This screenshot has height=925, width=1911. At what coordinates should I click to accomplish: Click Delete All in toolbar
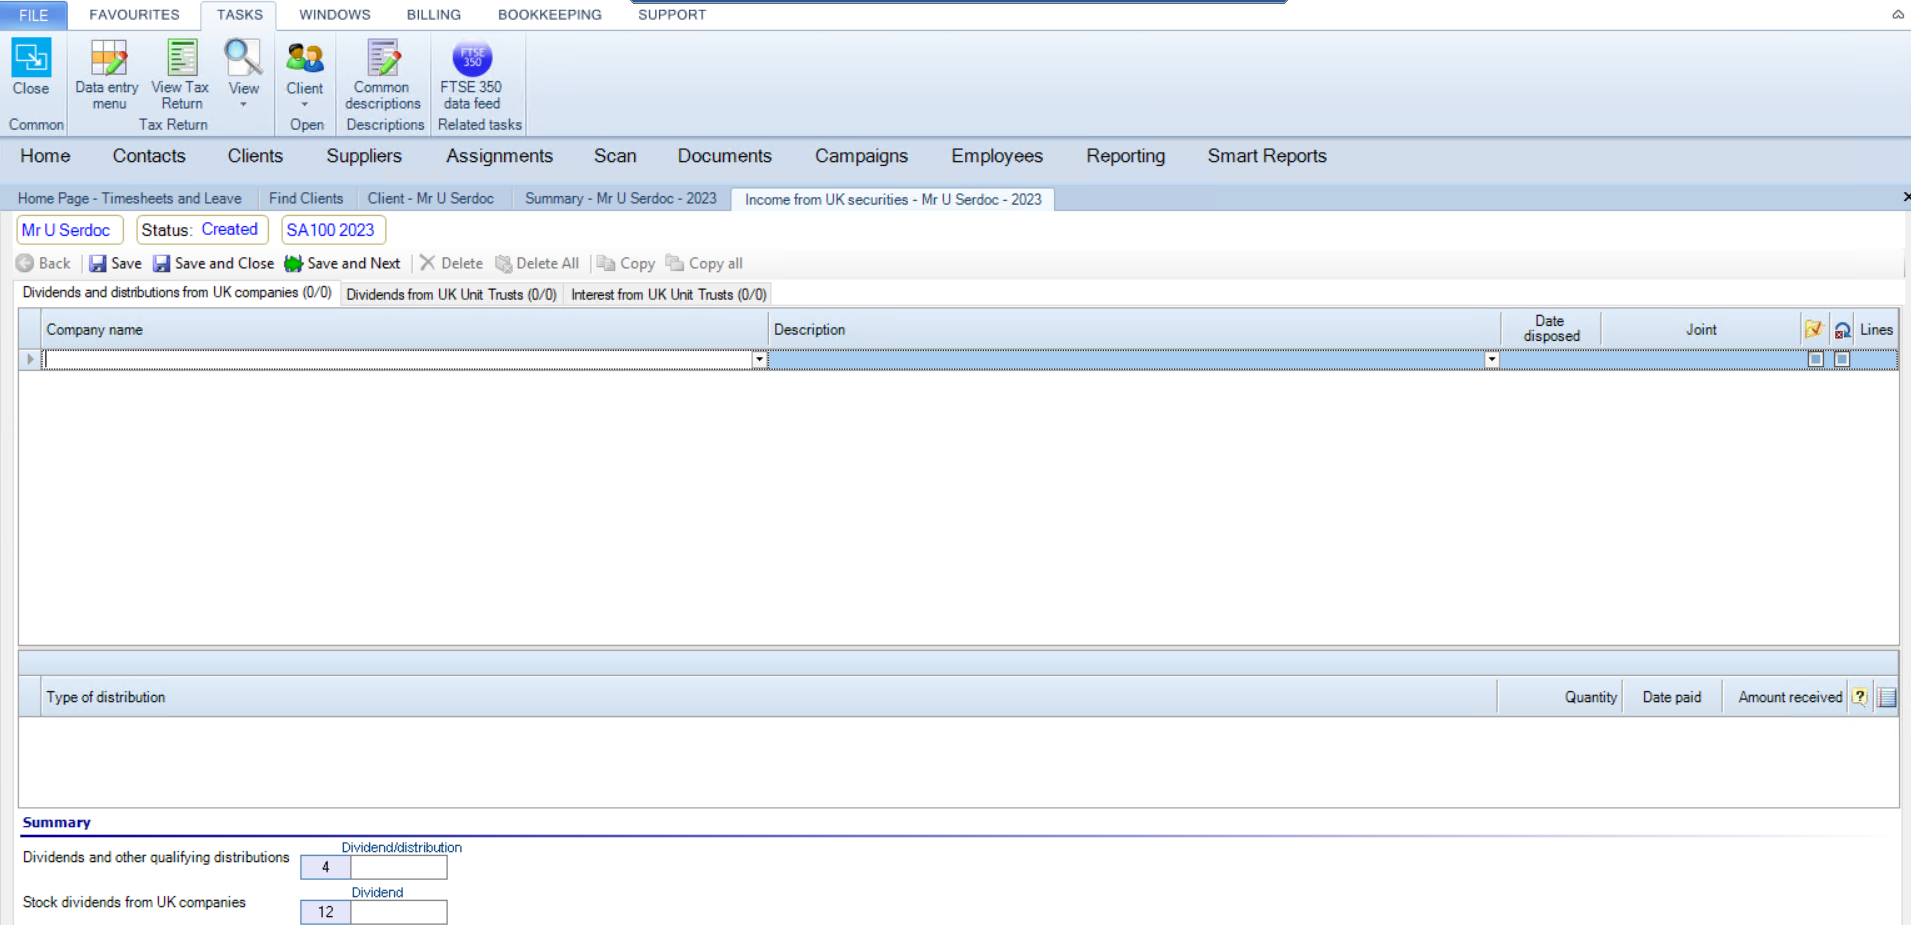coord(537,263)
